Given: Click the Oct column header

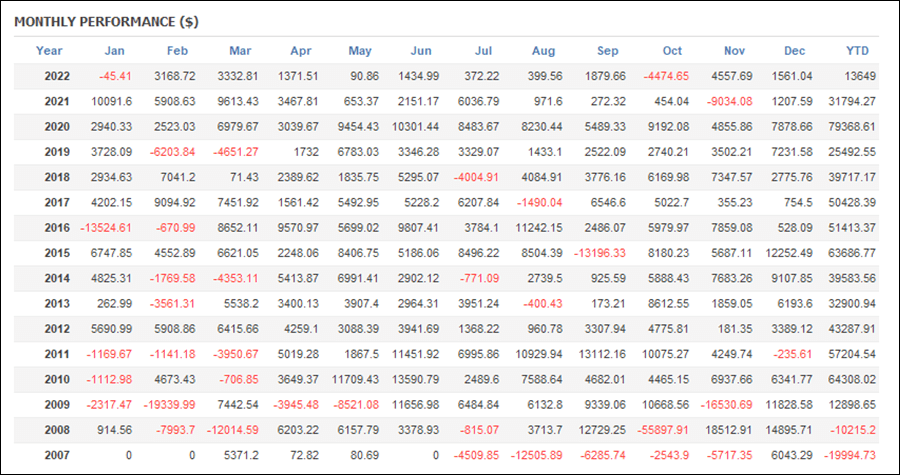Looking at the screenshot, I should click(672, 50).
